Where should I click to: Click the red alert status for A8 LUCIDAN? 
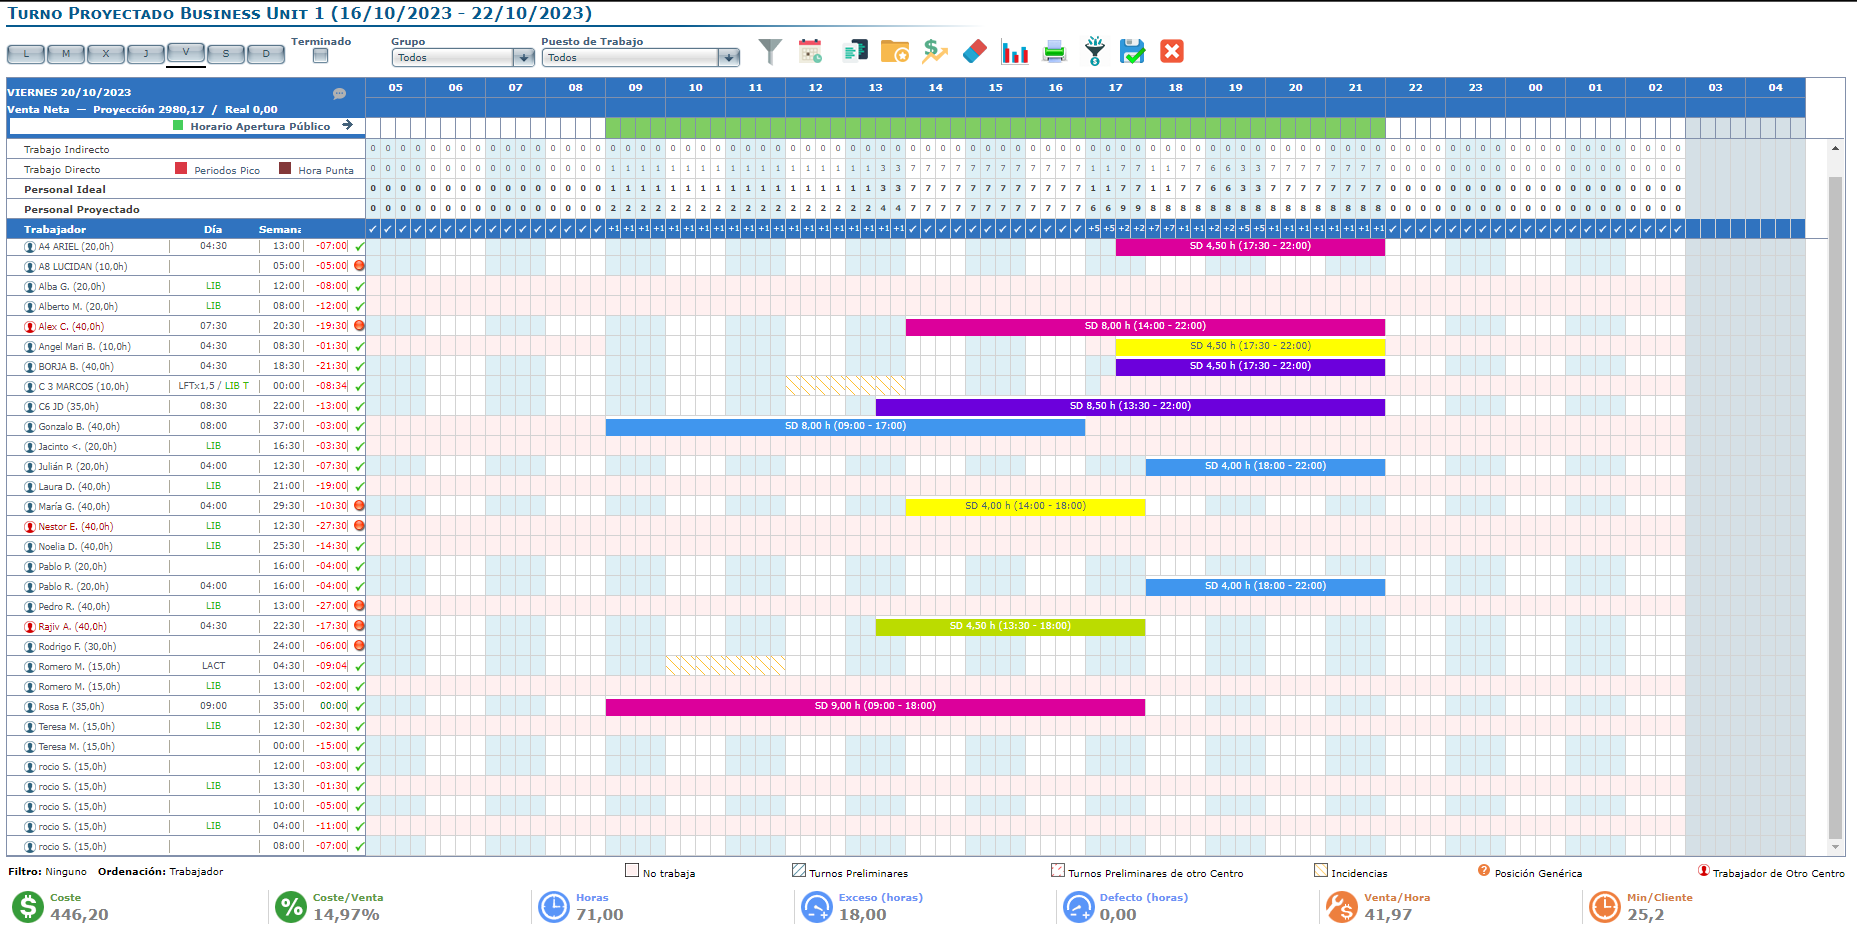click(x=359, y=266)
